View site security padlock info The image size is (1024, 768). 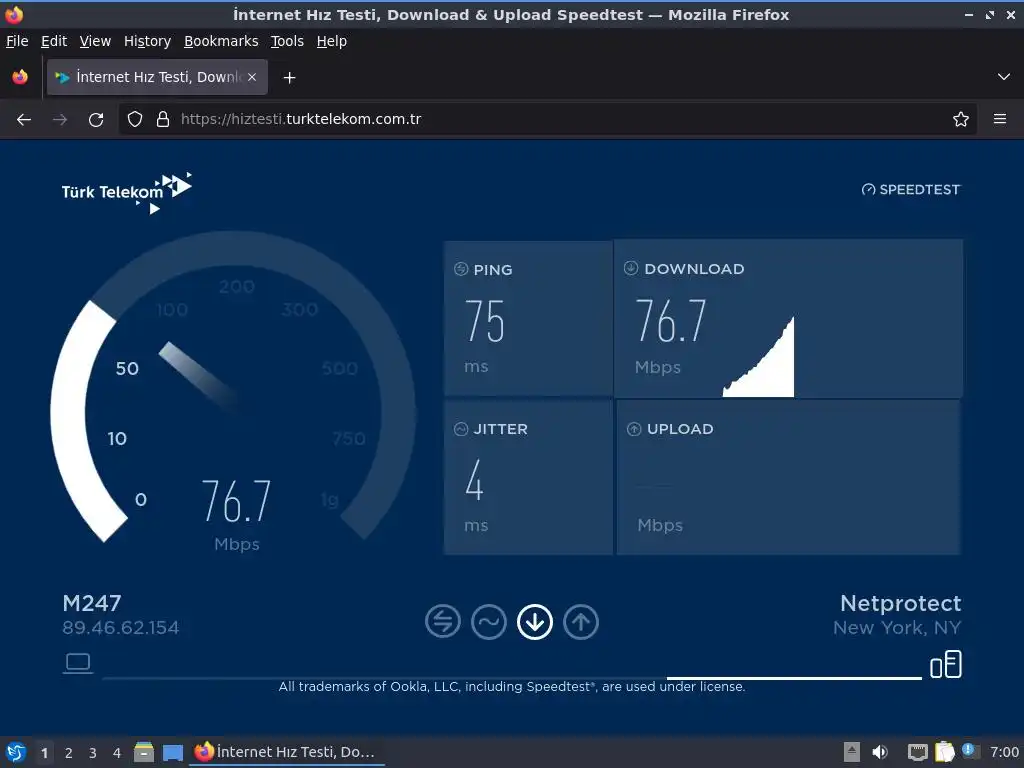pyautogui.click(x=163, y=120)
